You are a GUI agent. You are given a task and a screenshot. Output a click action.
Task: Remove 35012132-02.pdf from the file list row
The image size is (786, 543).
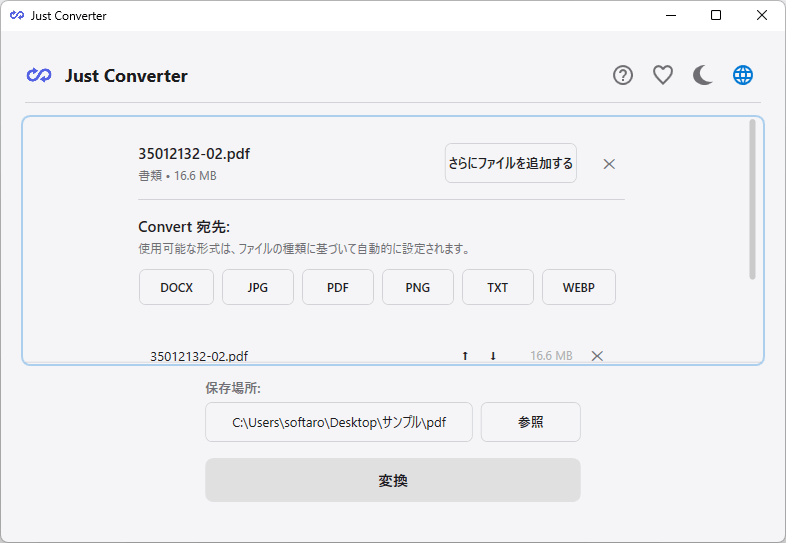[597, 356]
